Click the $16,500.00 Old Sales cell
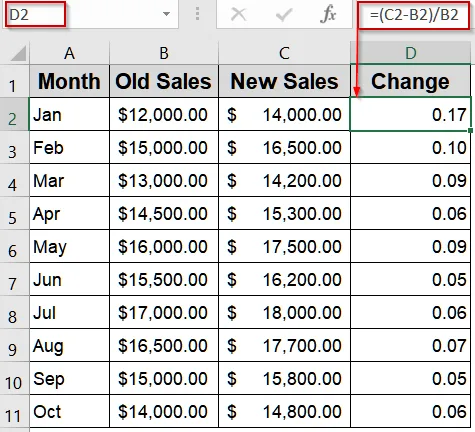 164,345
